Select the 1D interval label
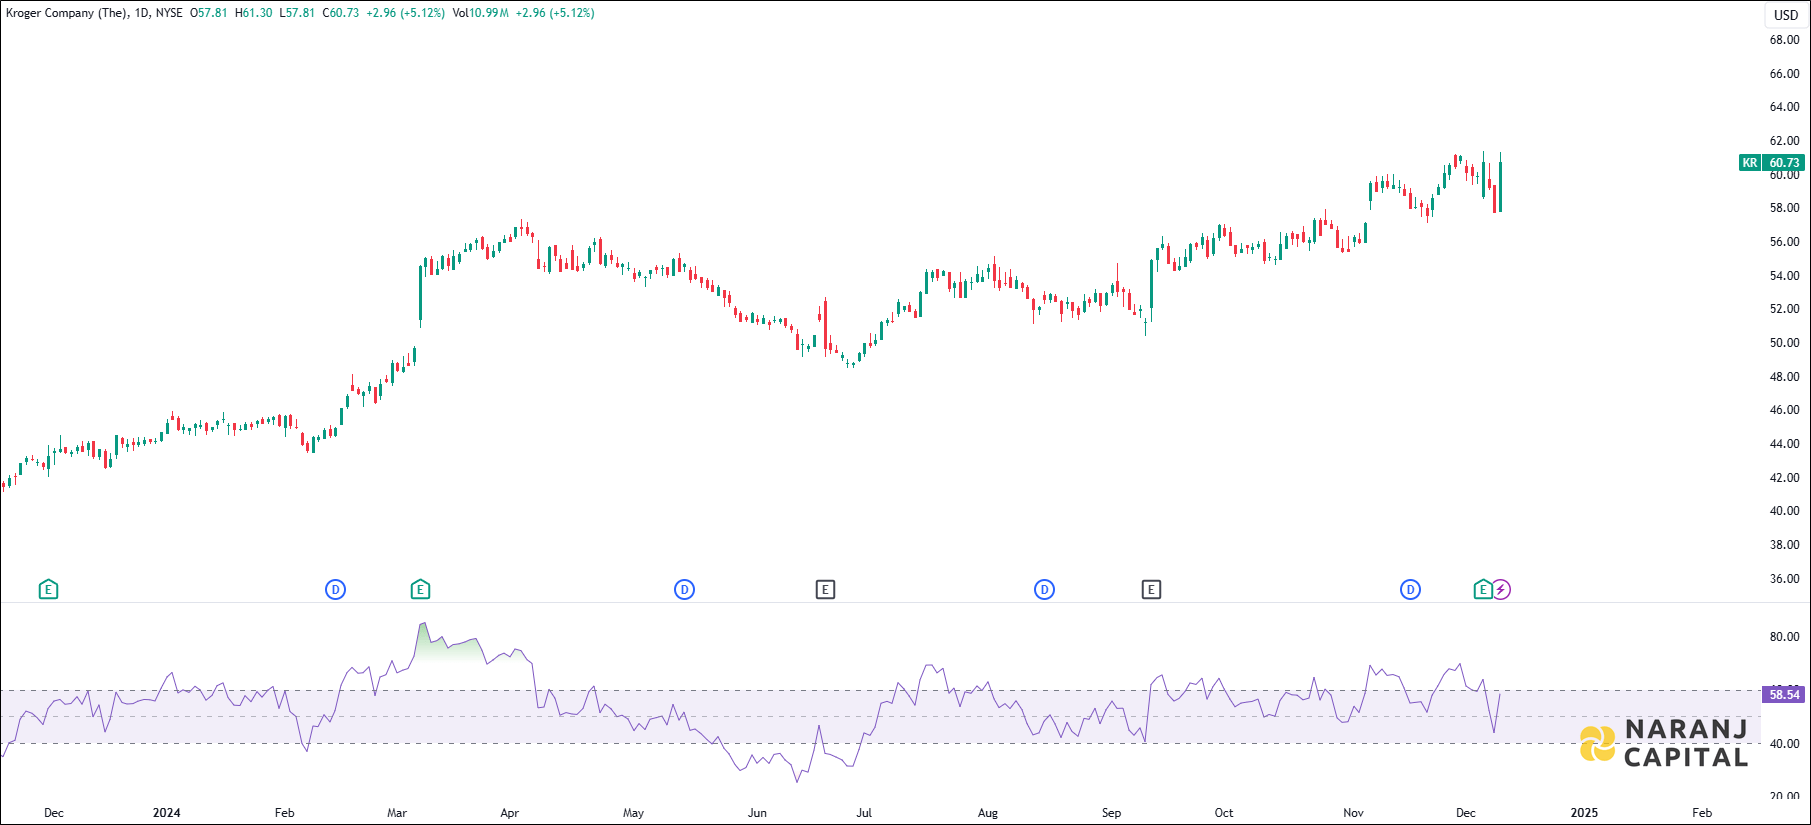The image size is (1811, 825). [141, 13]
